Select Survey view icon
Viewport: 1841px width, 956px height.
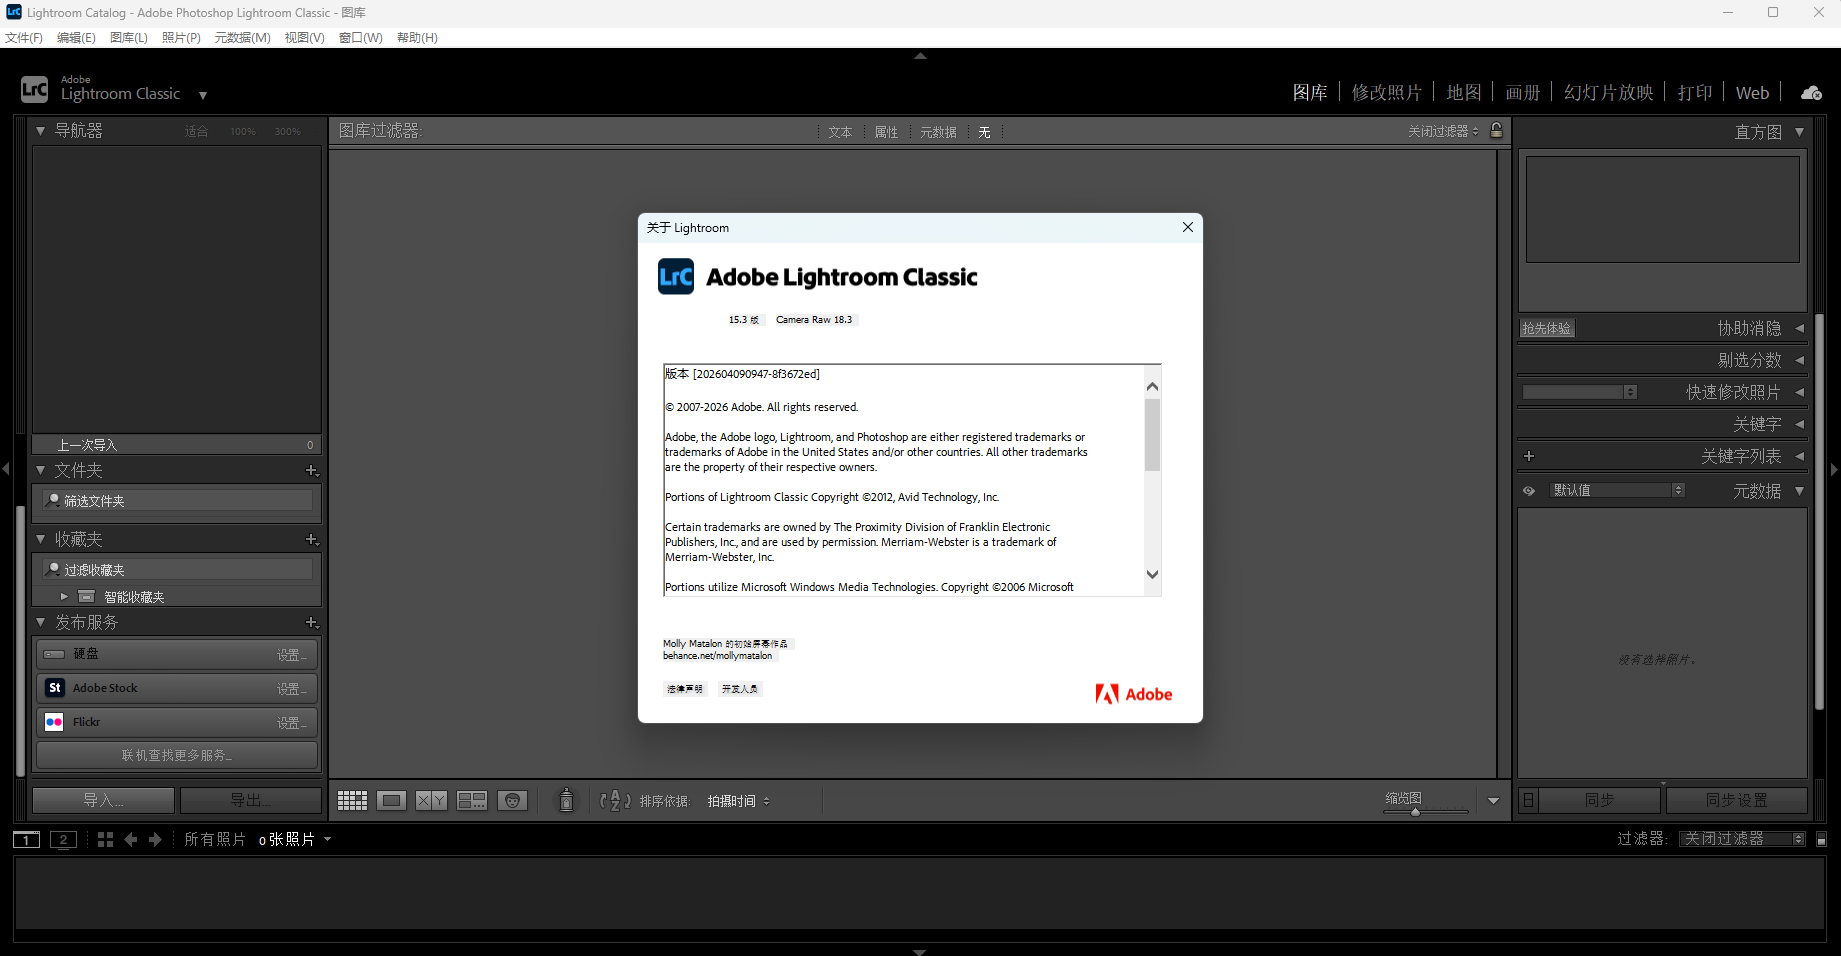[x=471, y=800]
